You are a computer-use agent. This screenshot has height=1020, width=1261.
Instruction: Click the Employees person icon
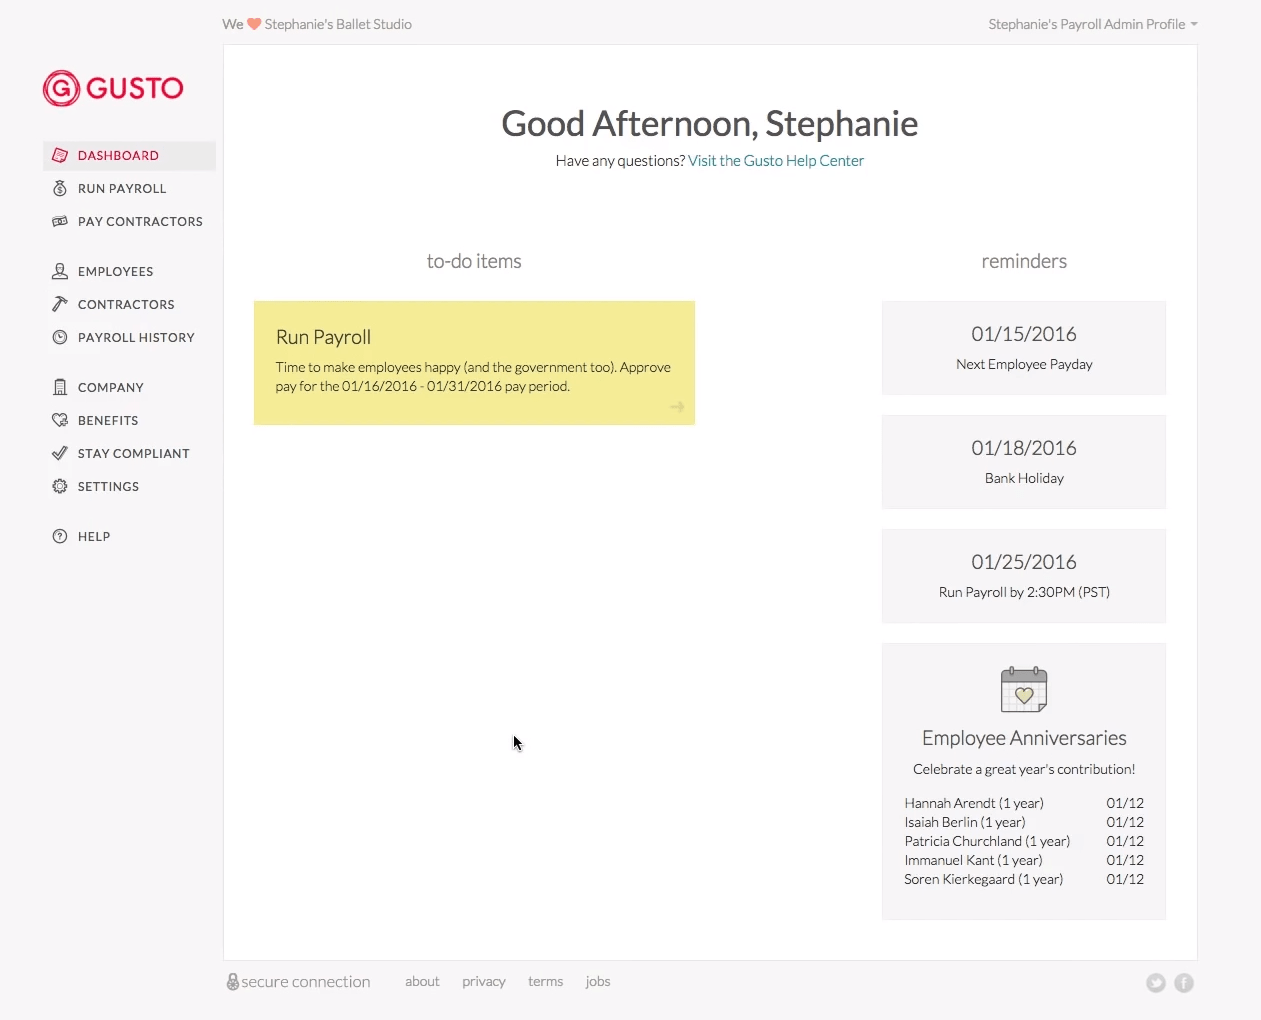click(60, 271)
